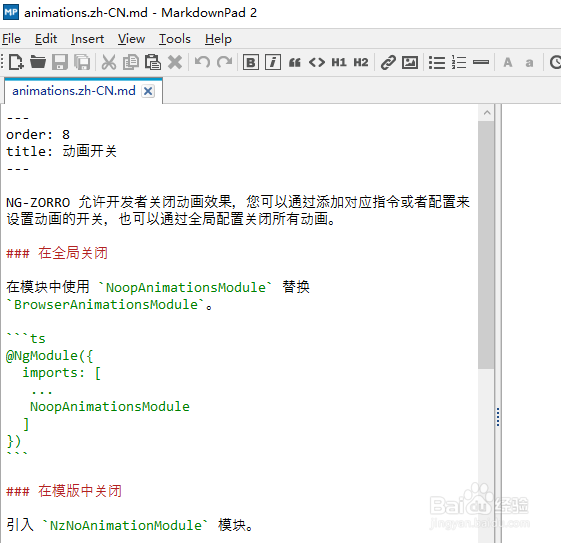Click the text '在模块中使用'
This screenshot has width=561, height=543.
click(x=48, y=287)
